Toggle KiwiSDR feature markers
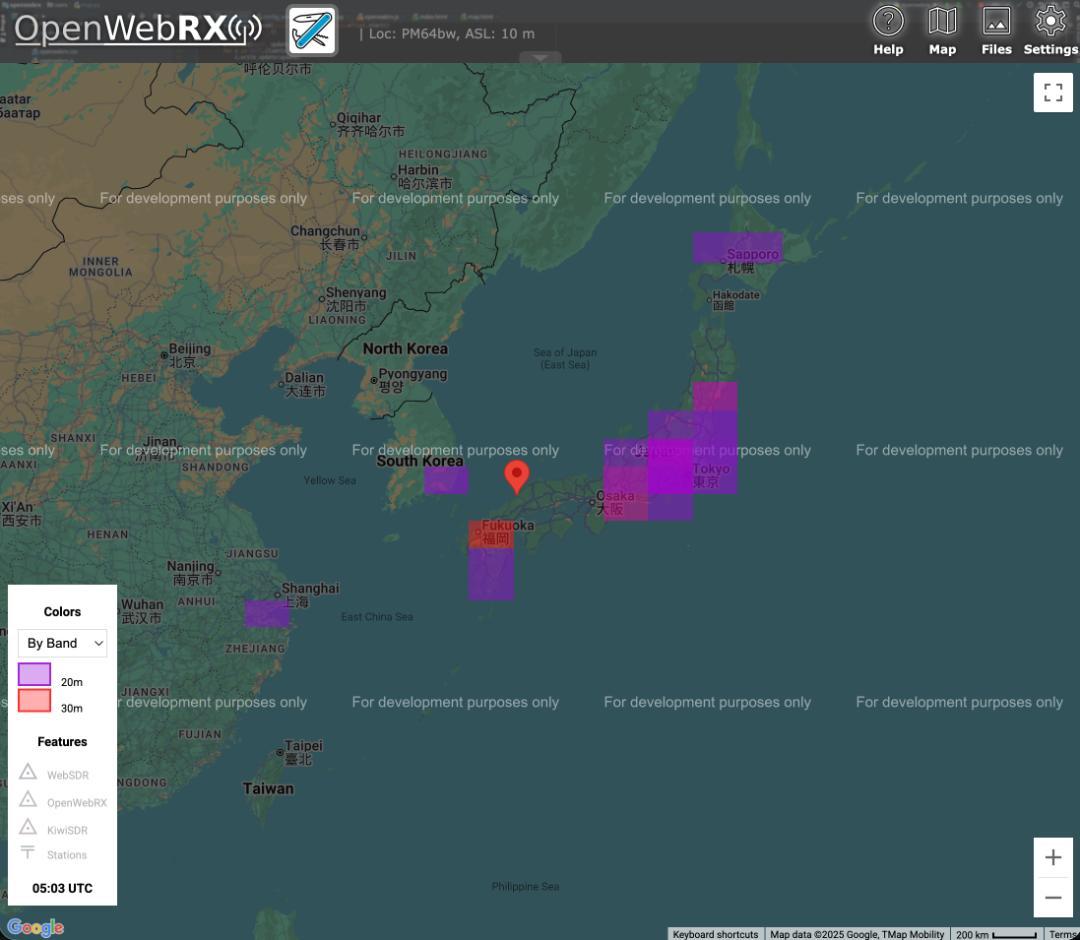This screenshot has width=1080, height=940. point(62,829)
